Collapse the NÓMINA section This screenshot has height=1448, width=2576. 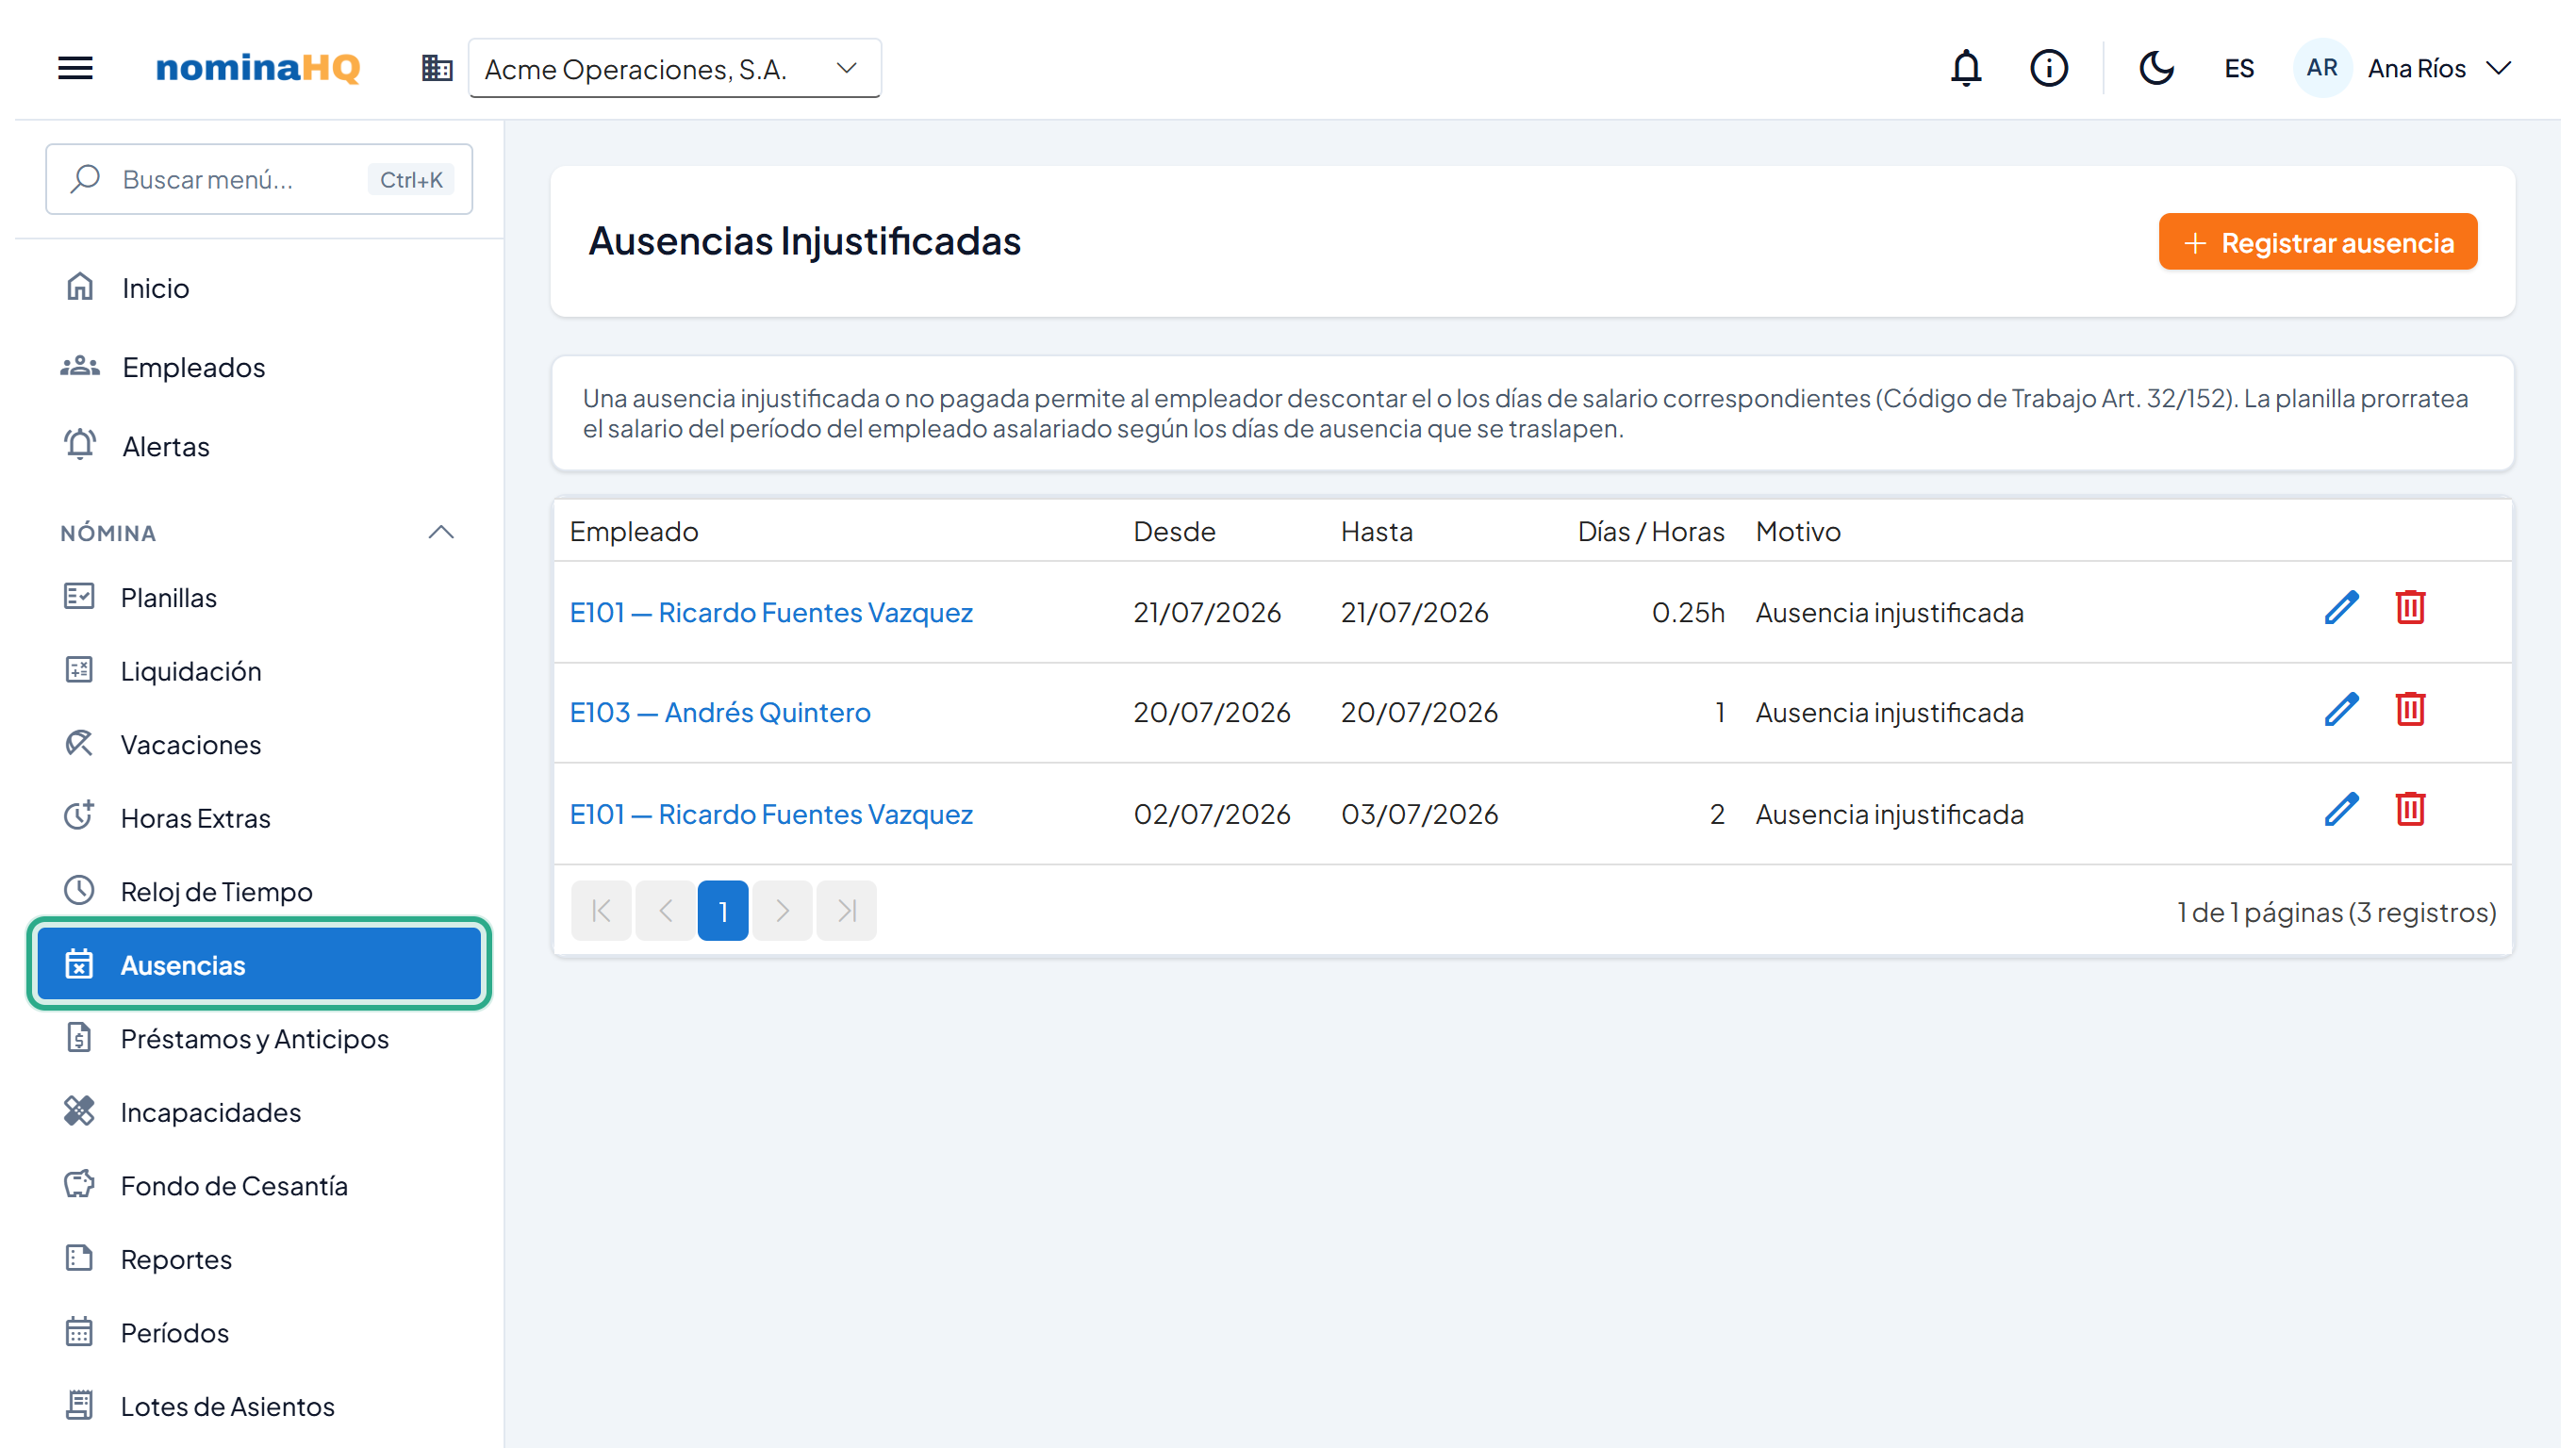[441, 532]
